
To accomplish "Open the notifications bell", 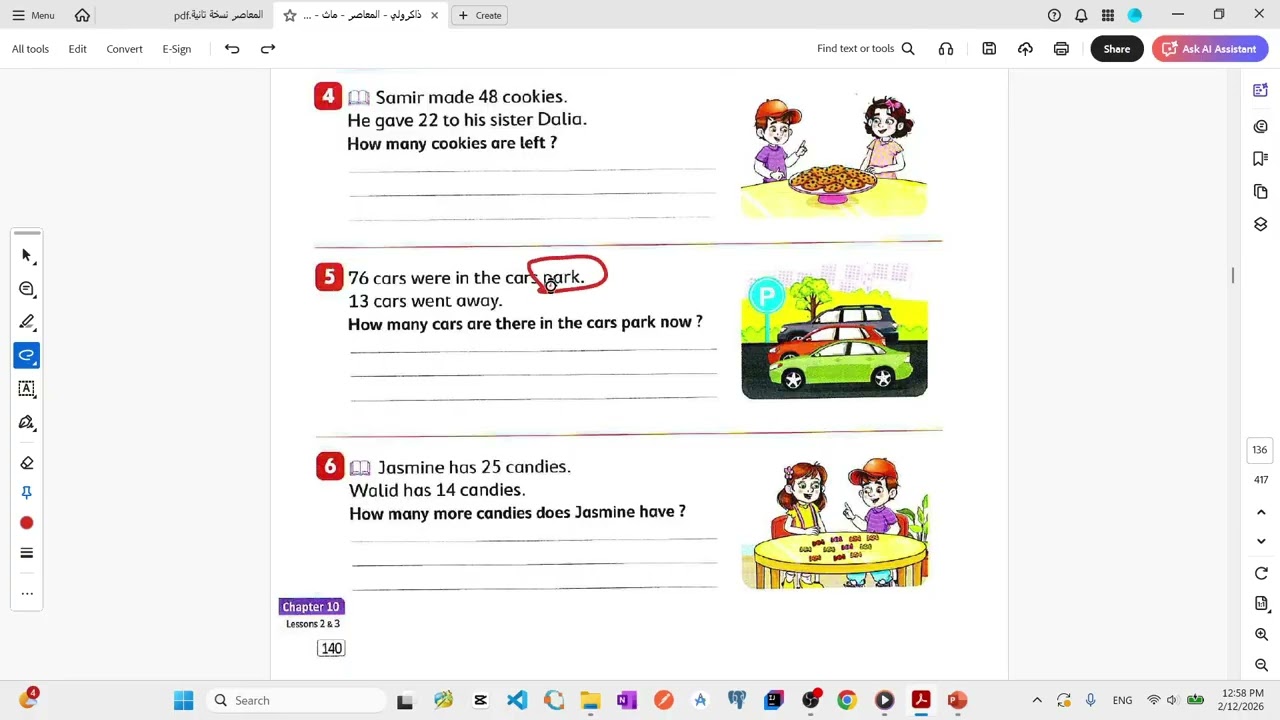I will pos(1081,15).
